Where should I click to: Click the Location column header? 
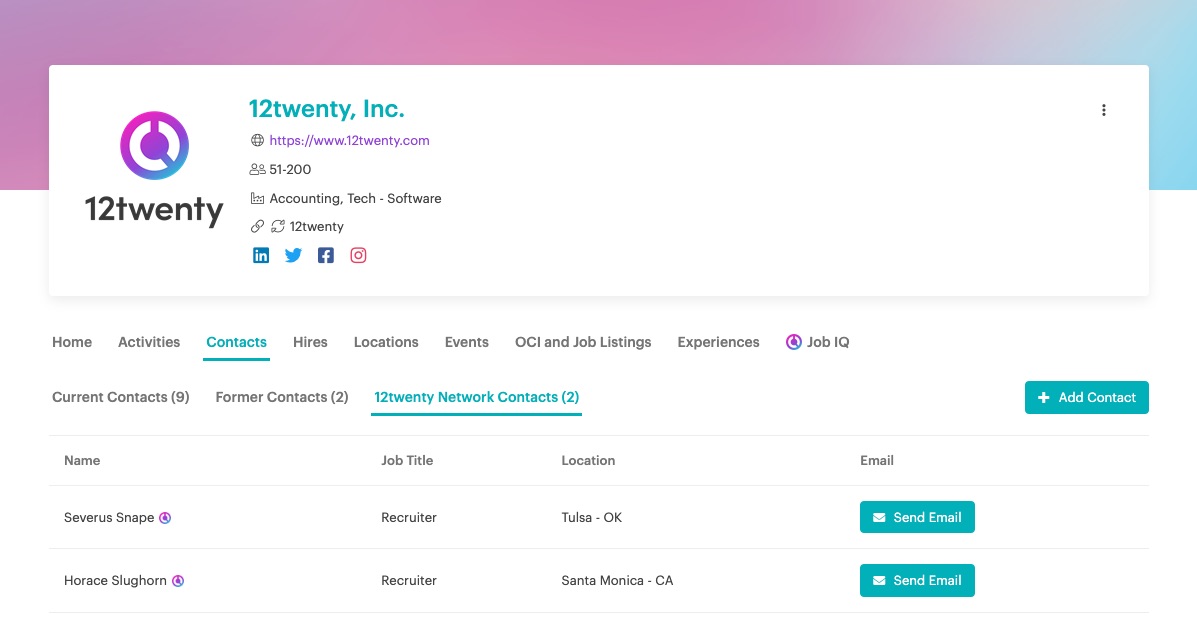tap(588, 460)
